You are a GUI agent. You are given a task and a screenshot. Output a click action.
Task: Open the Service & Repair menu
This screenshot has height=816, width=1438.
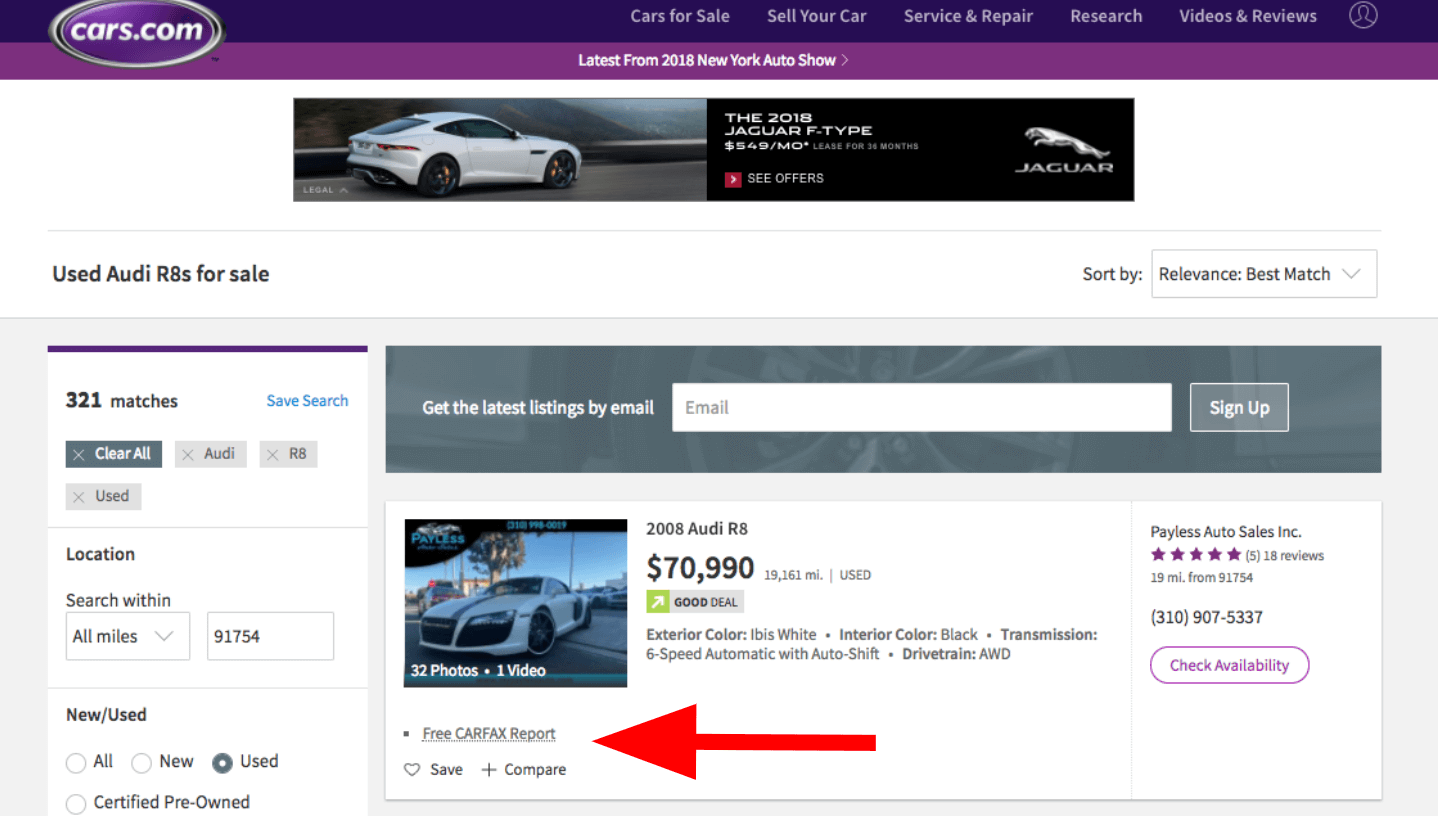[x=968, y=16]
